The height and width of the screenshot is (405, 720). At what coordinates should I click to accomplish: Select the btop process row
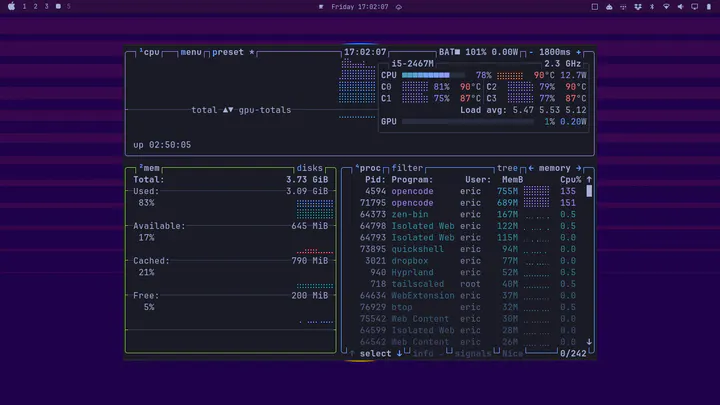(468, 307)
